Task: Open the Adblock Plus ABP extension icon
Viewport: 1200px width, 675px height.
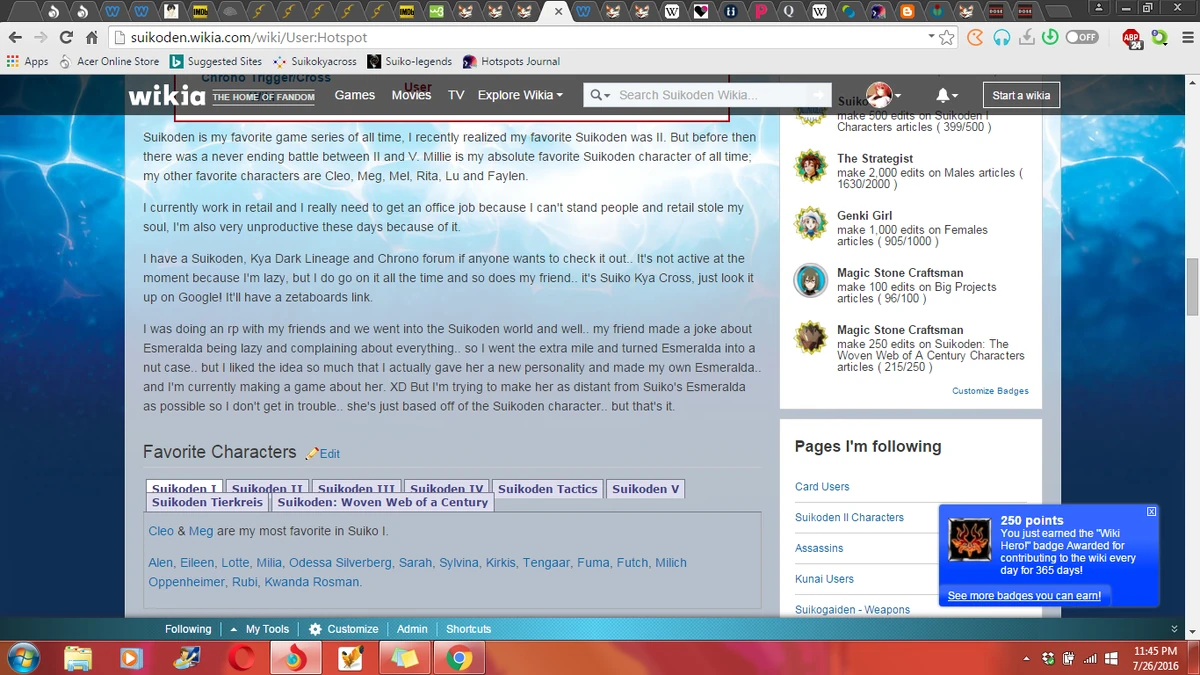Action: [1132, 38]
